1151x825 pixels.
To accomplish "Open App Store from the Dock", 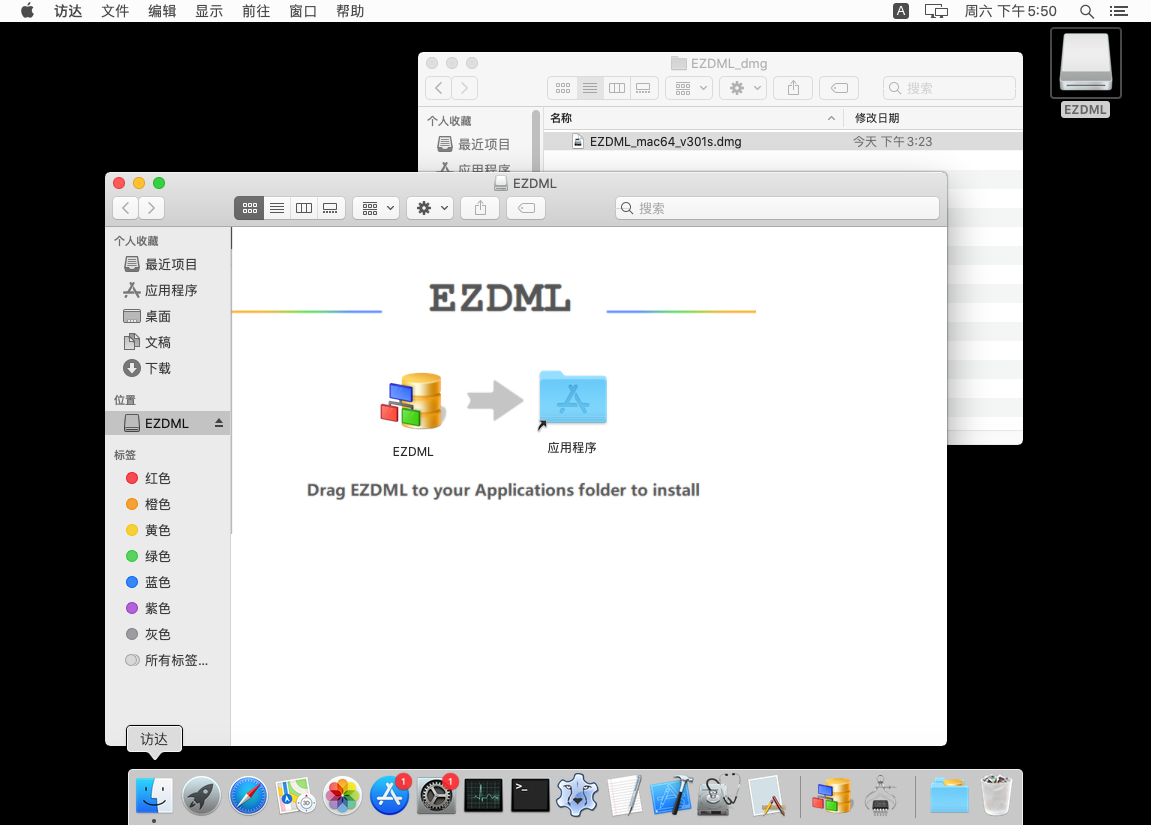I will coord(390,796).
